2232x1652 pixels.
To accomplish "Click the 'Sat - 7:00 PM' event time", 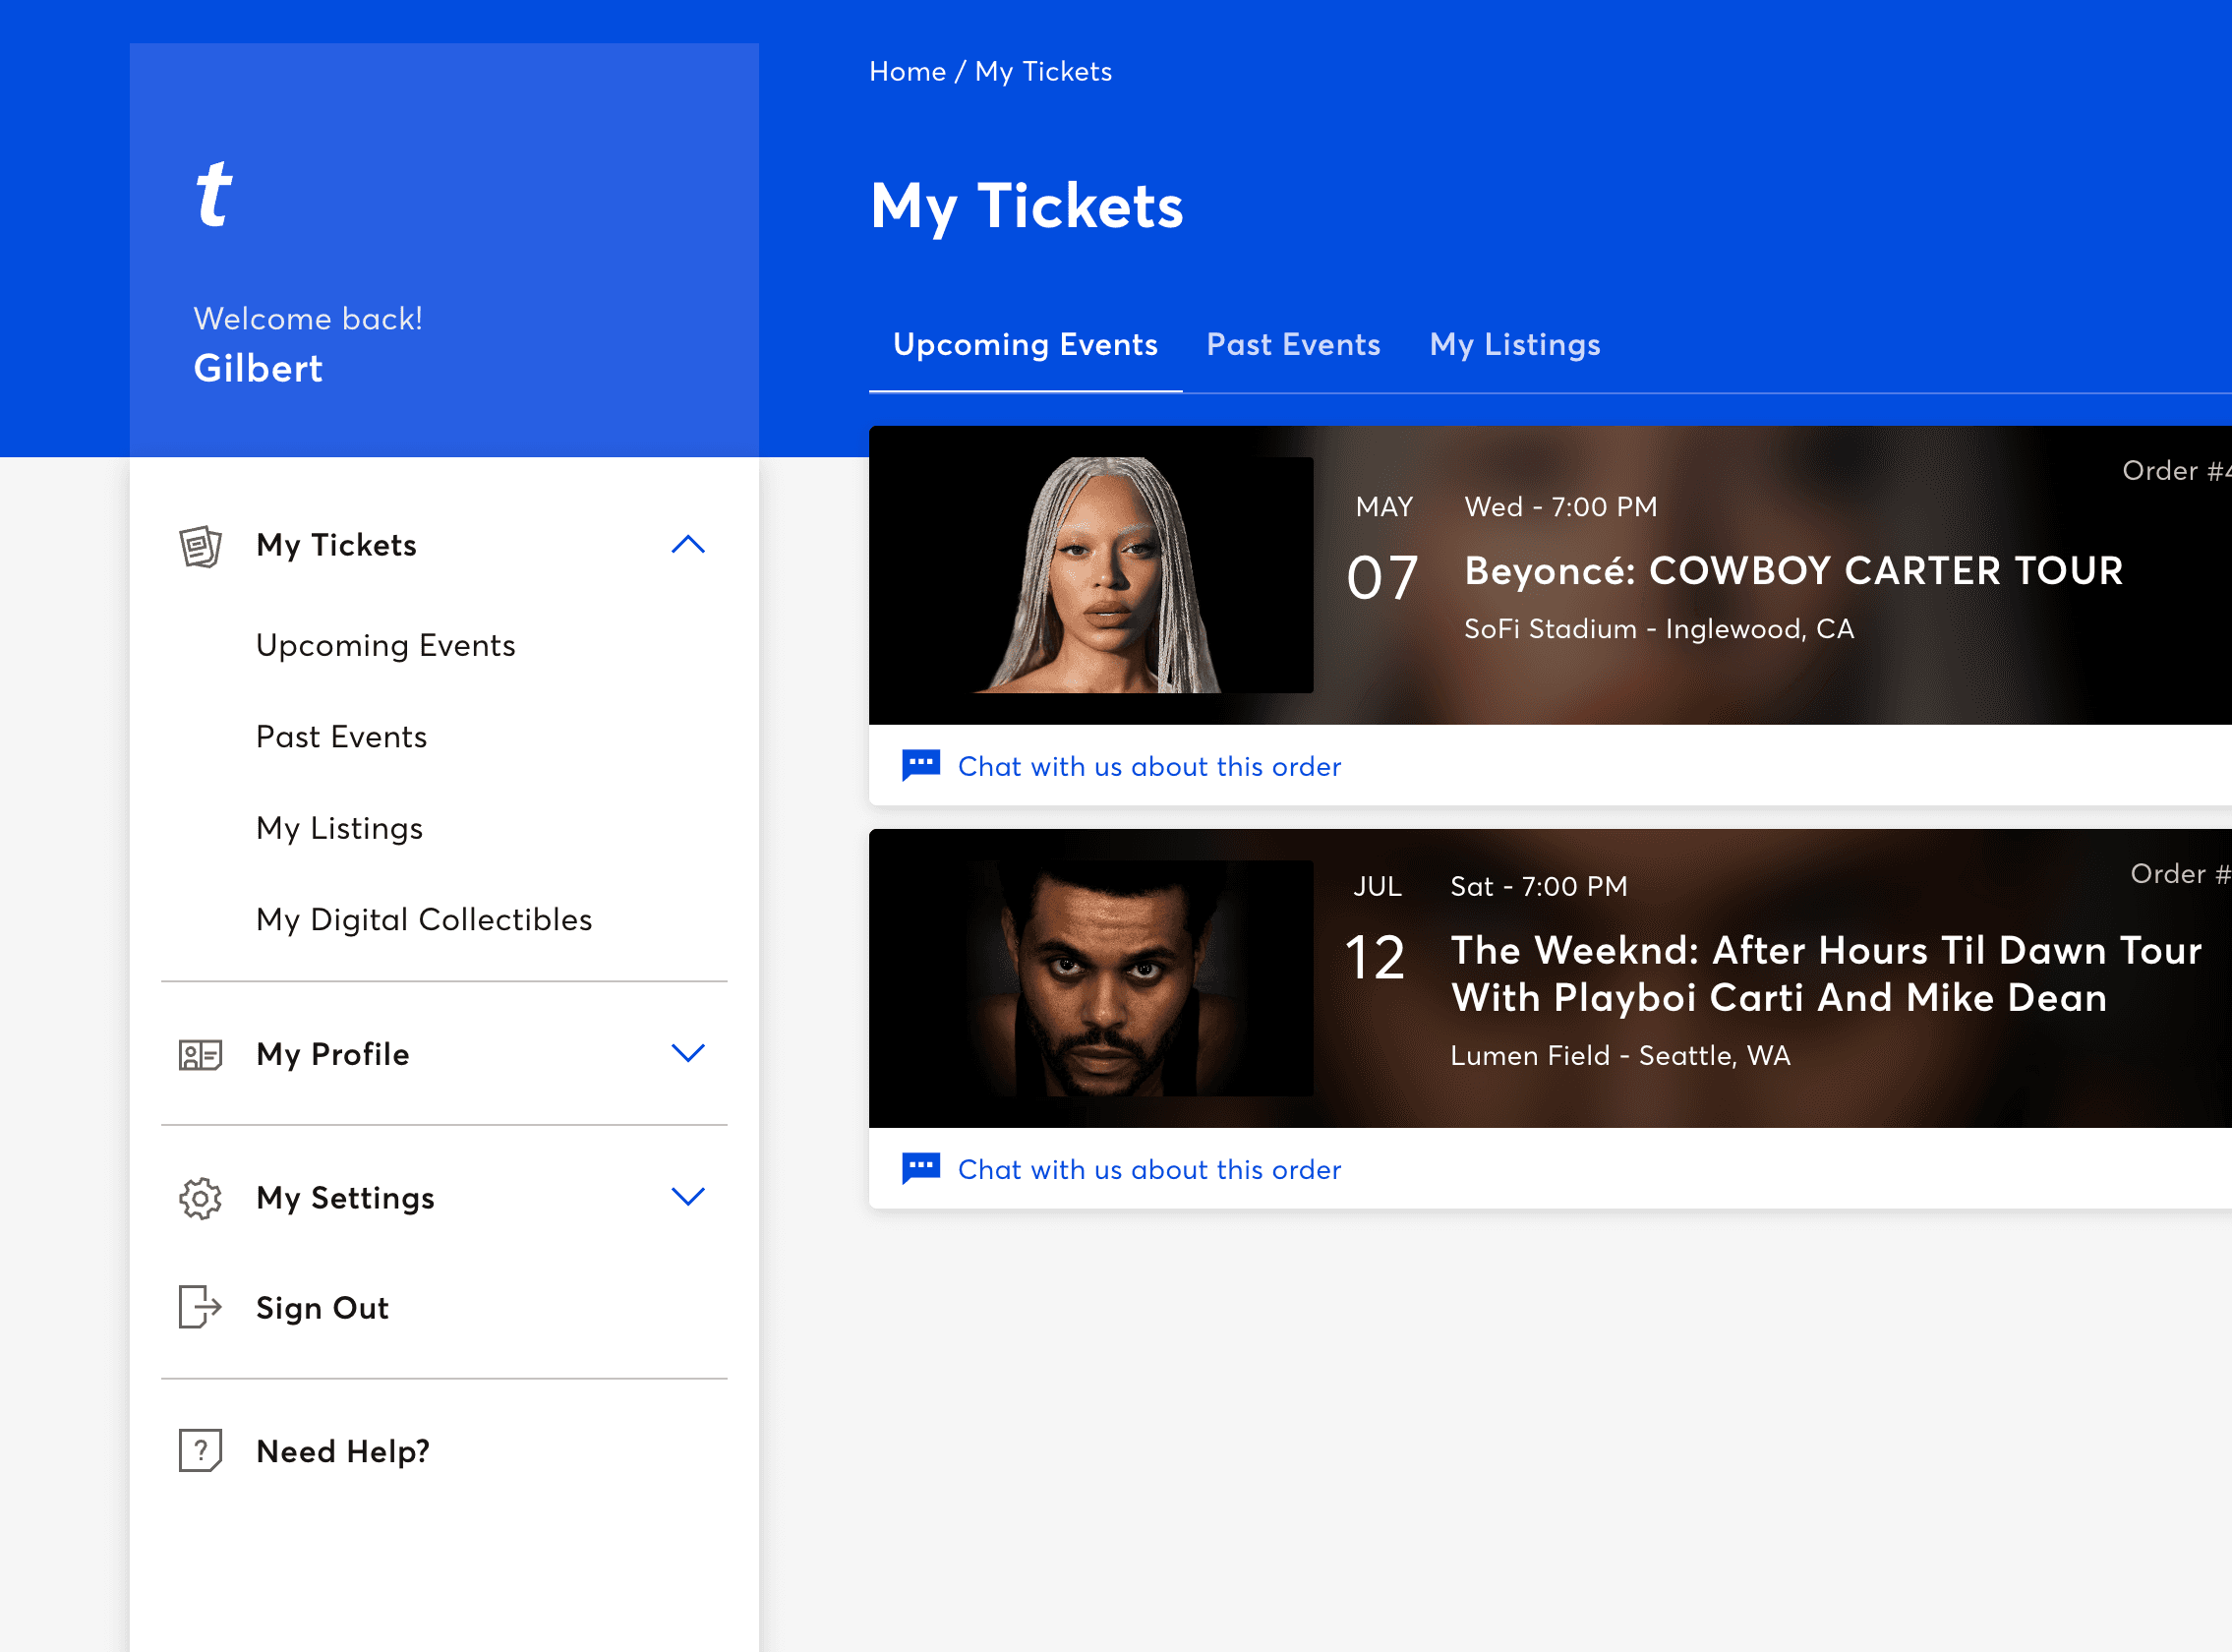I will (1539, 886).
